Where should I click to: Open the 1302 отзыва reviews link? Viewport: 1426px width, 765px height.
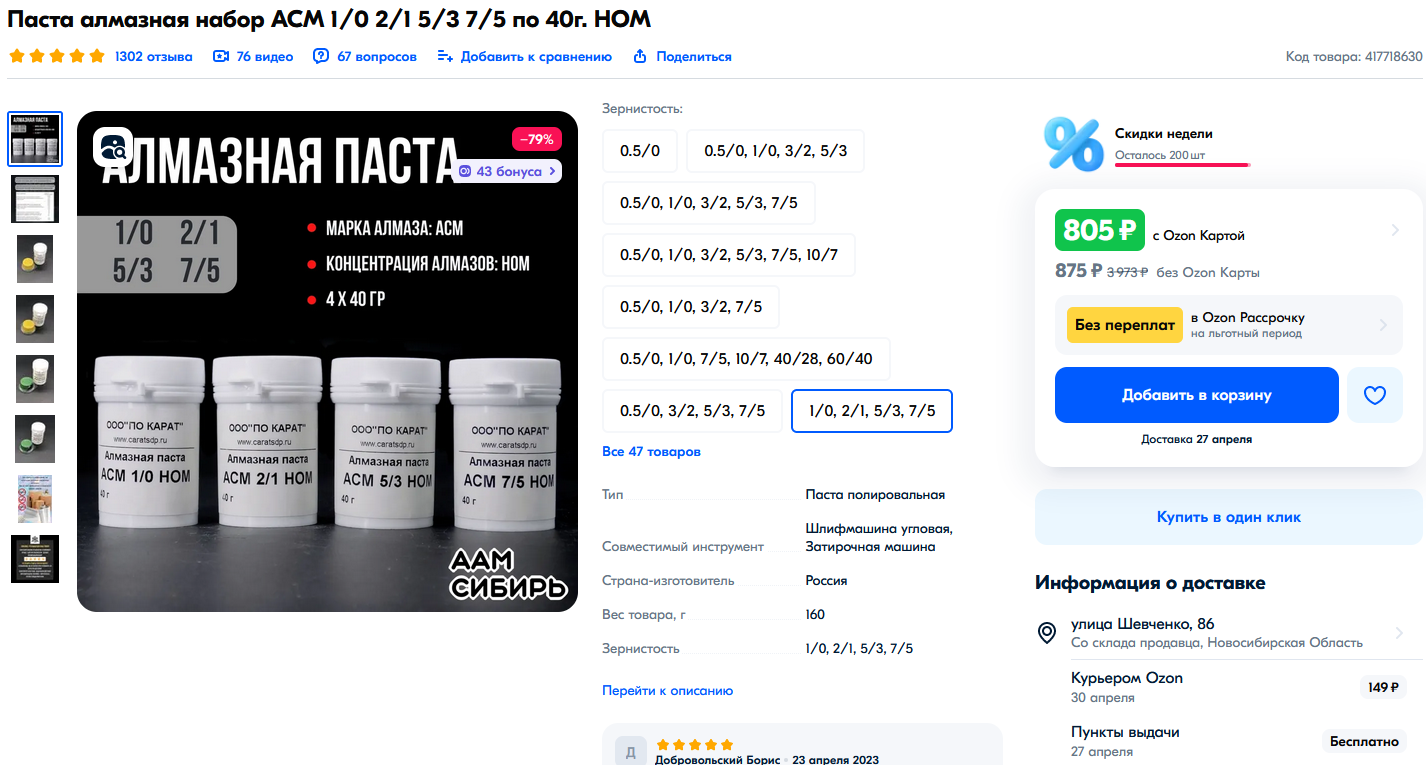[153, 57]
